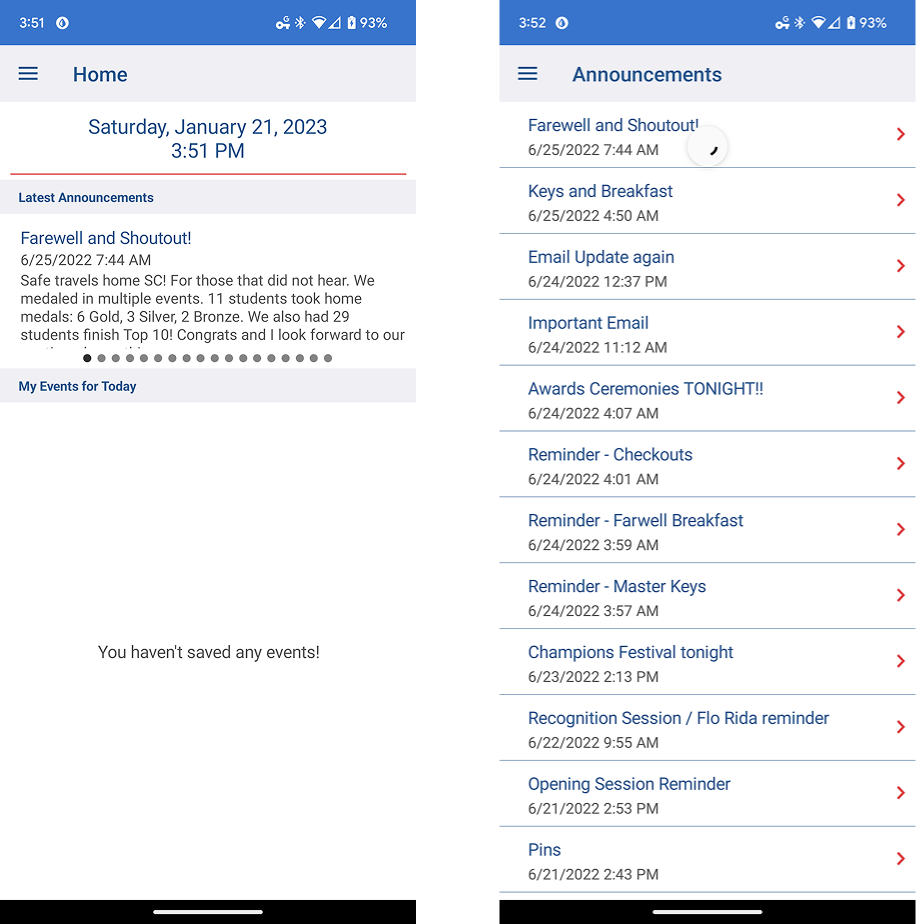916x924 pixels.
Task: Open chevron for Opening Session Reminder row
Action: (x=900, y=793)
